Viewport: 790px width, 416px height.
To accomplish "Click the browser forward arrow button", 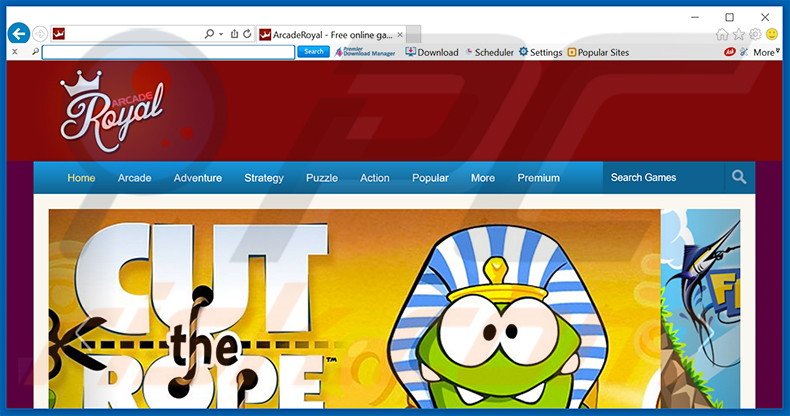I will (x=40, y=34).
